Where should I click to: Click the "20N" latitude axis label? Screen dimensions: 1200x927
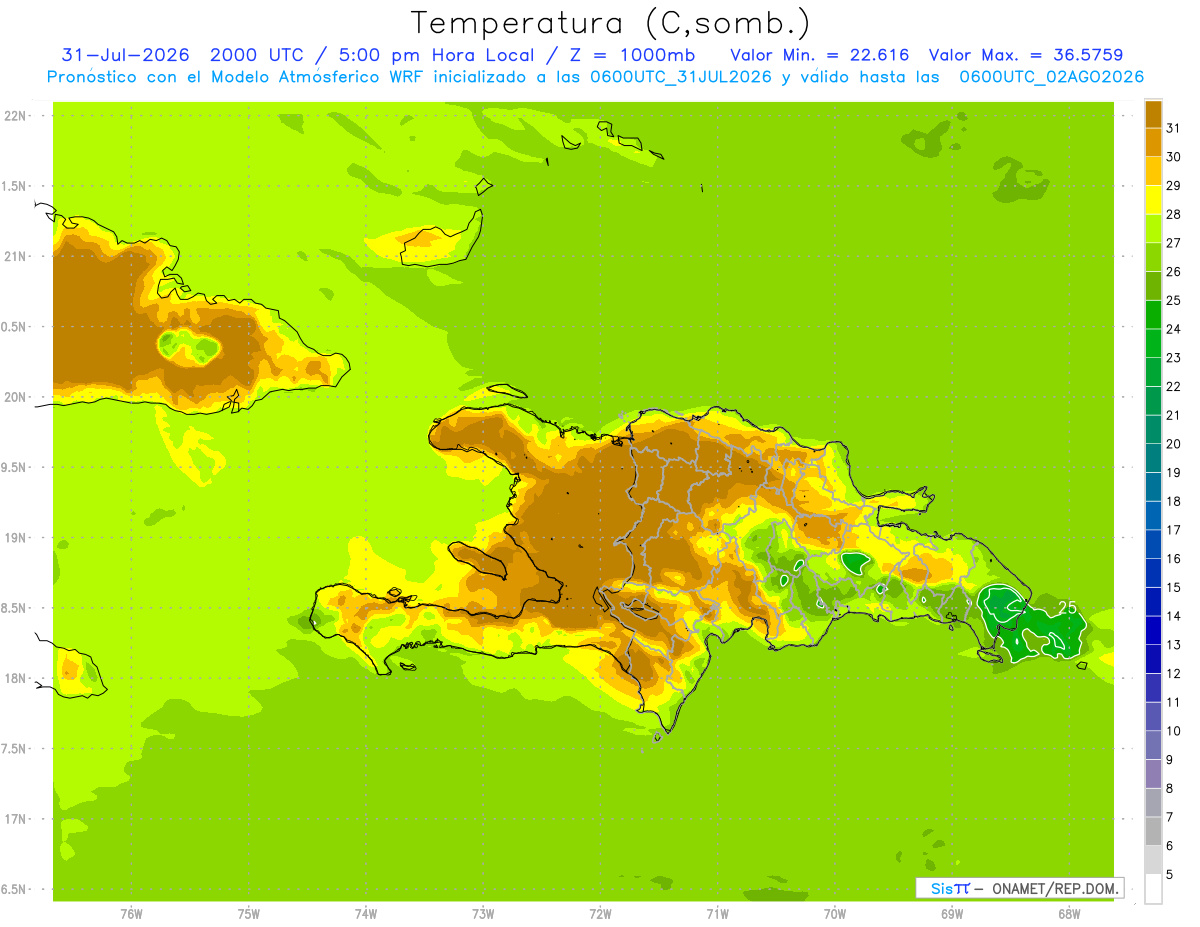15,397
